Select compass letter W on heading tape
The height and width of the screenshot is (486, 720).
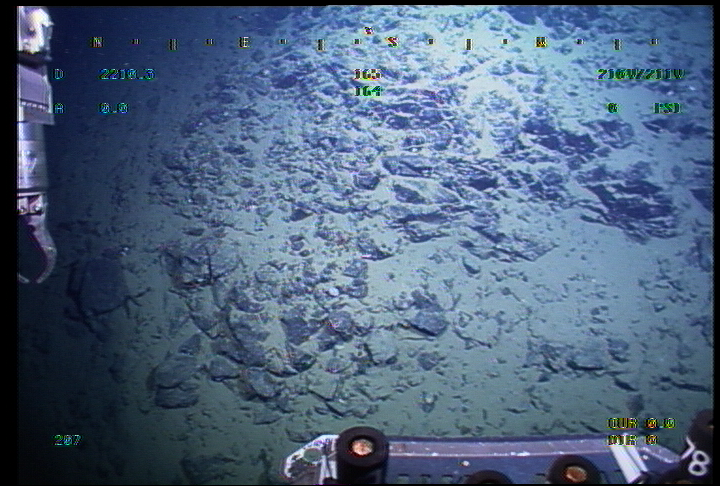[x=541, y=43]
